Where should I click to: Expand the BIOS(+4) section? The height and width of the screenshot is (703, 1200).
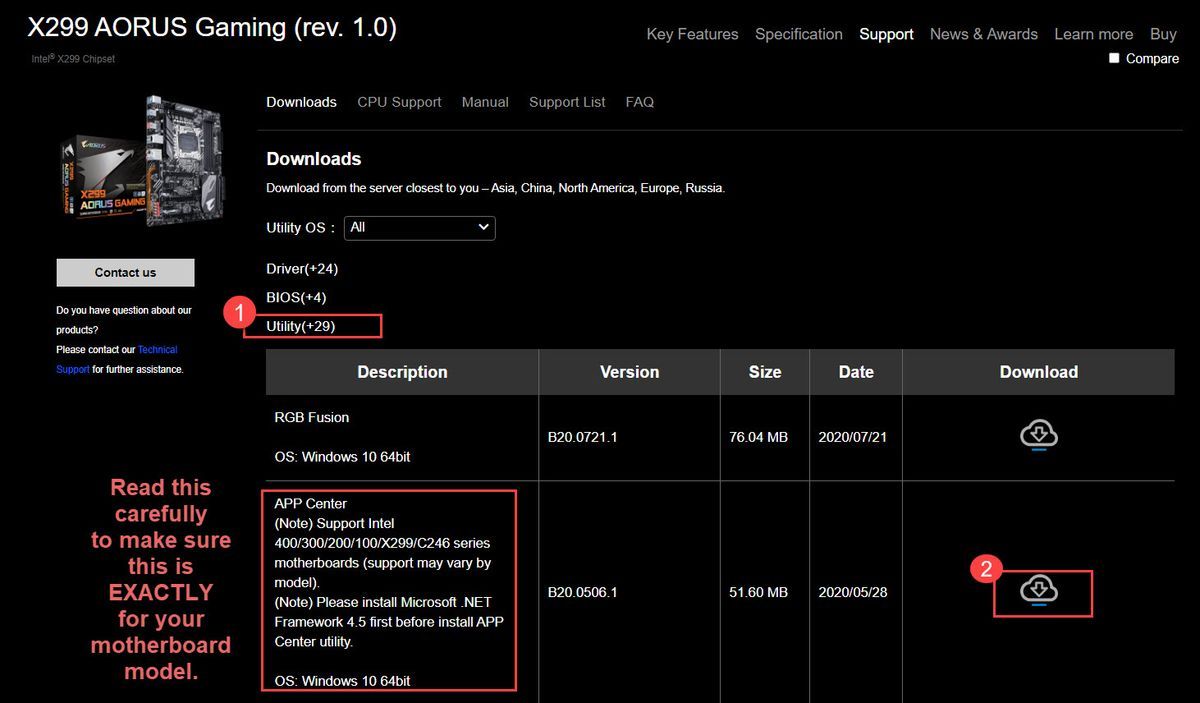pyautogui.click(x=296, y=297)
